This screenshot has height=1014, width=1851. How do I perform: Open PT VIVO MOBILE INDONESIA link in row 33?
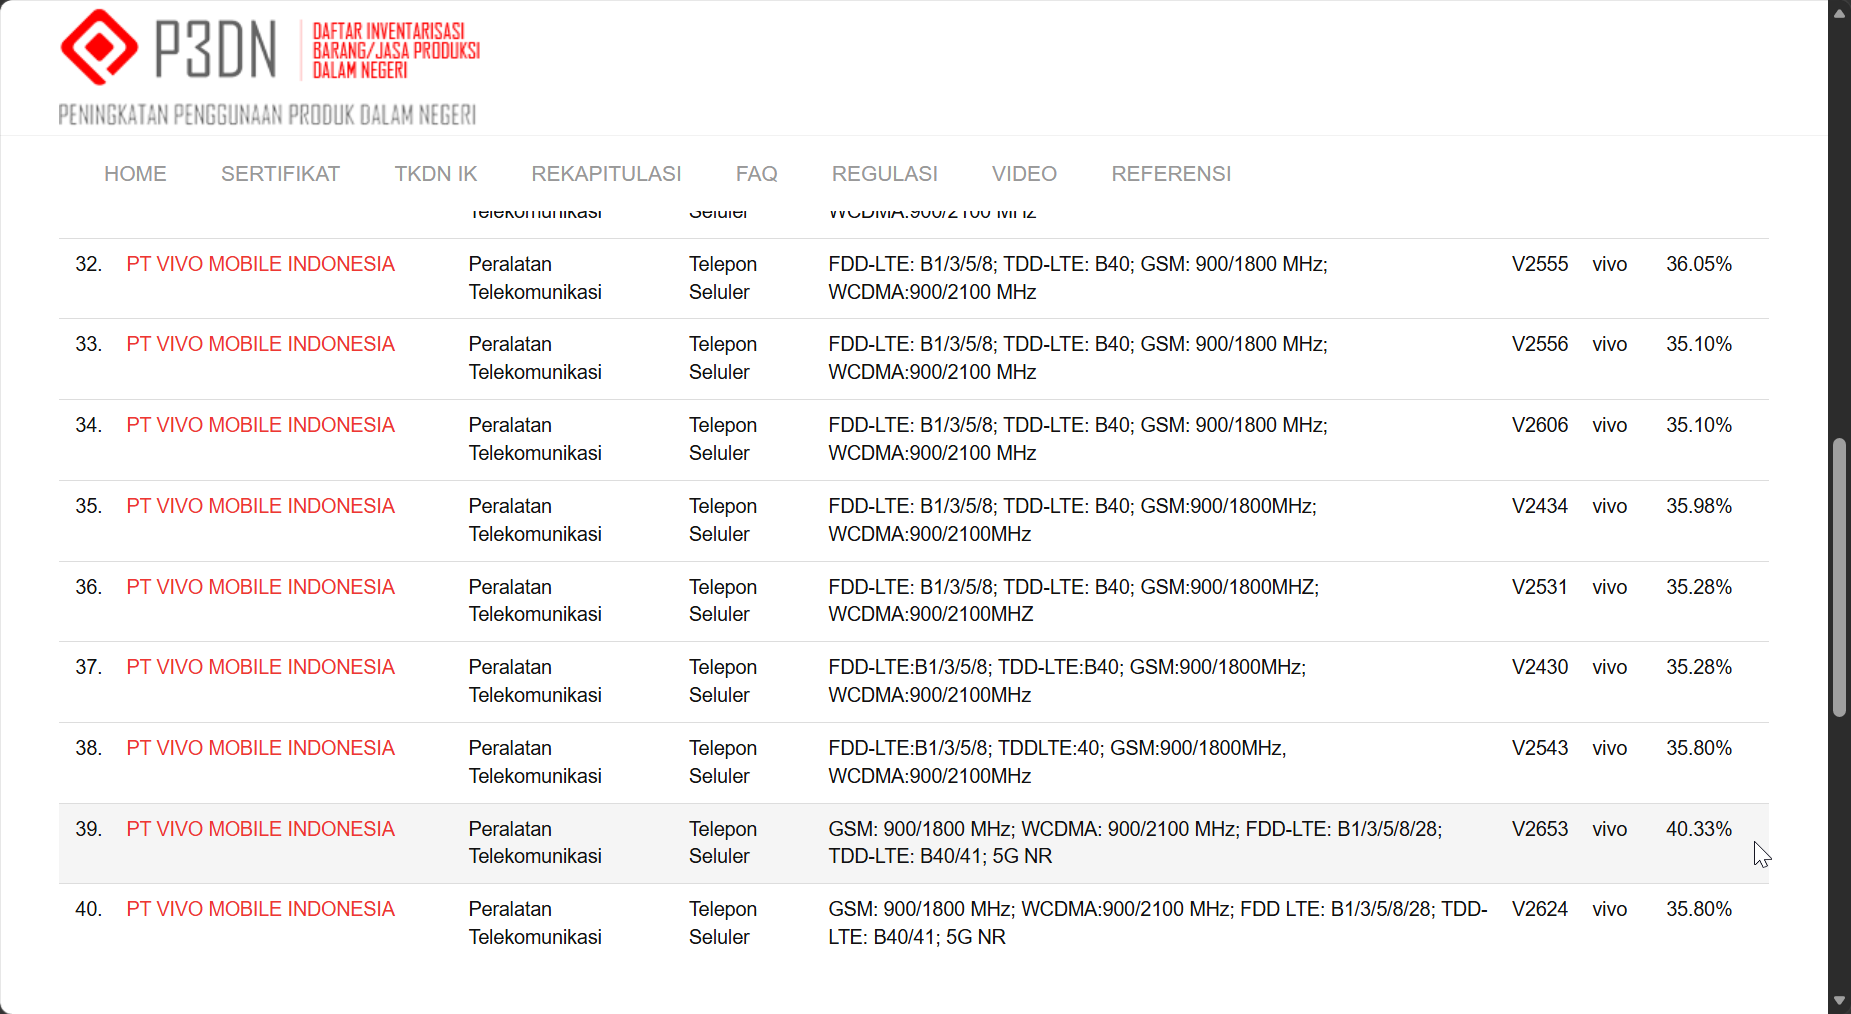tap(260, 344)
